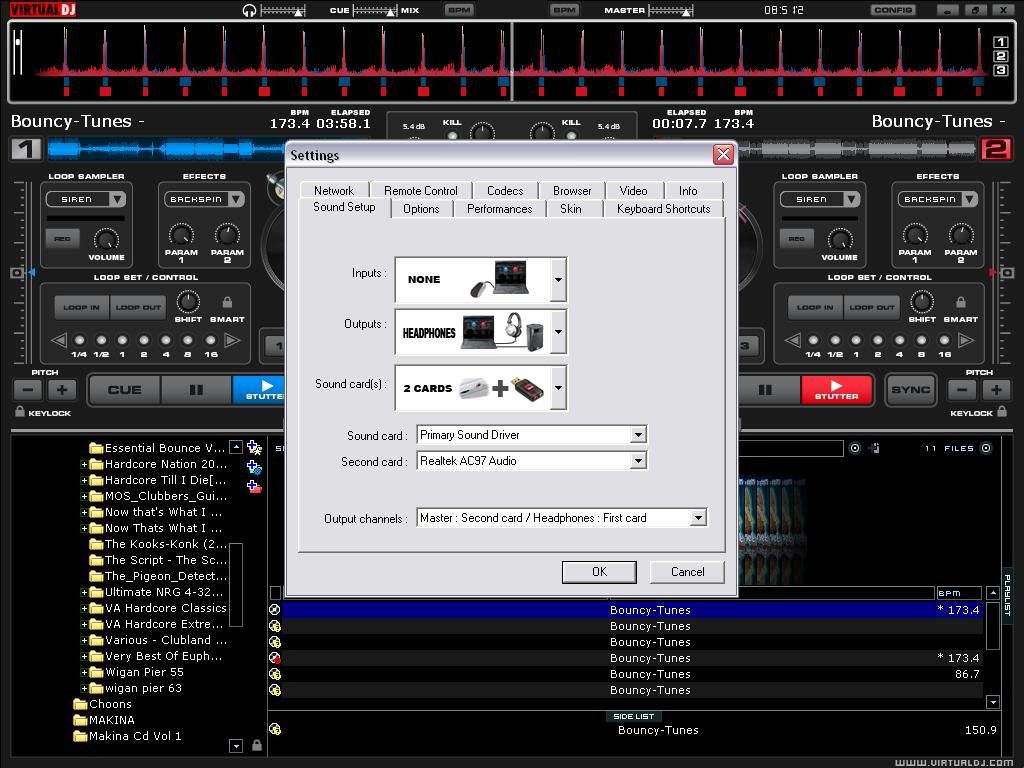The width and height of the screenshot is (1024, 768).
Task: Go to the Performances tab
Action: pos(500,209)
